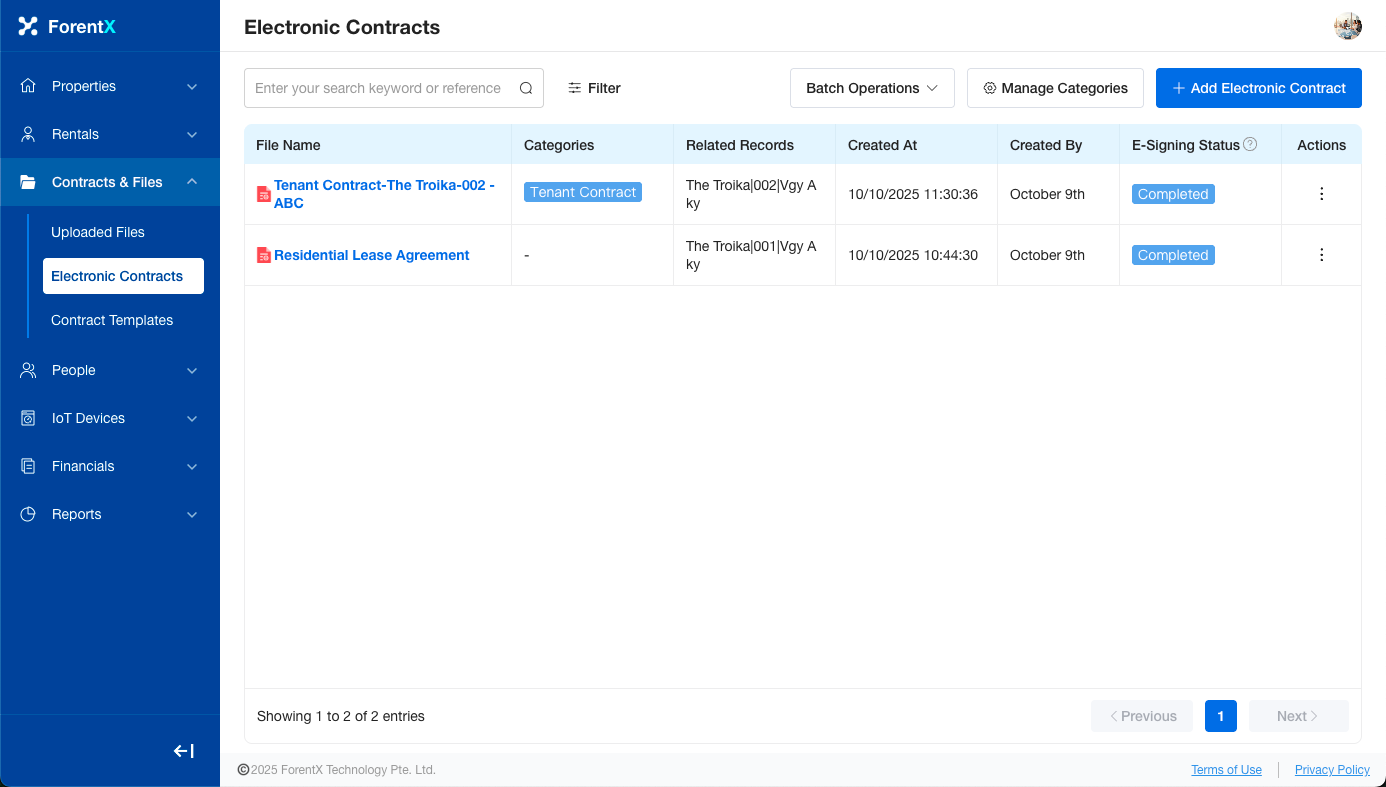Click the E-Signing Status help icon

[x=1250, y=145]
